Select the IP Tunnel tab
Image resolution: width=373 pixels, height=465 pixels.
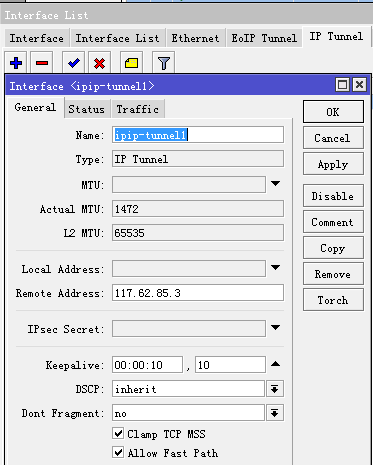336,37
